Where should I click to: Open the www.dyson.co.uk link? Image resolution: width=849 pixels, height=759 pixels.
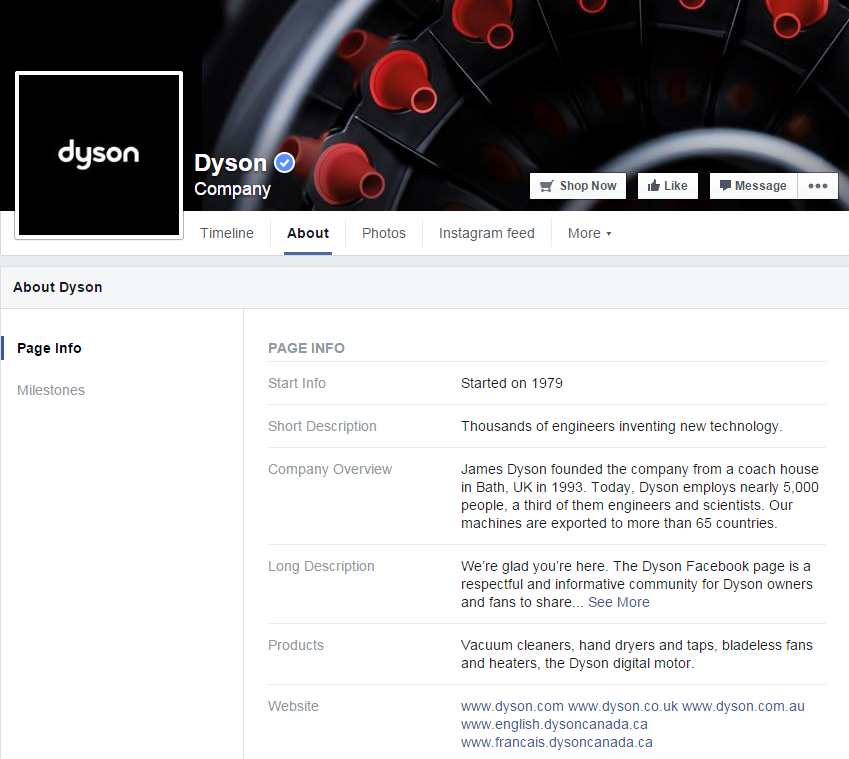click(623, 706)
